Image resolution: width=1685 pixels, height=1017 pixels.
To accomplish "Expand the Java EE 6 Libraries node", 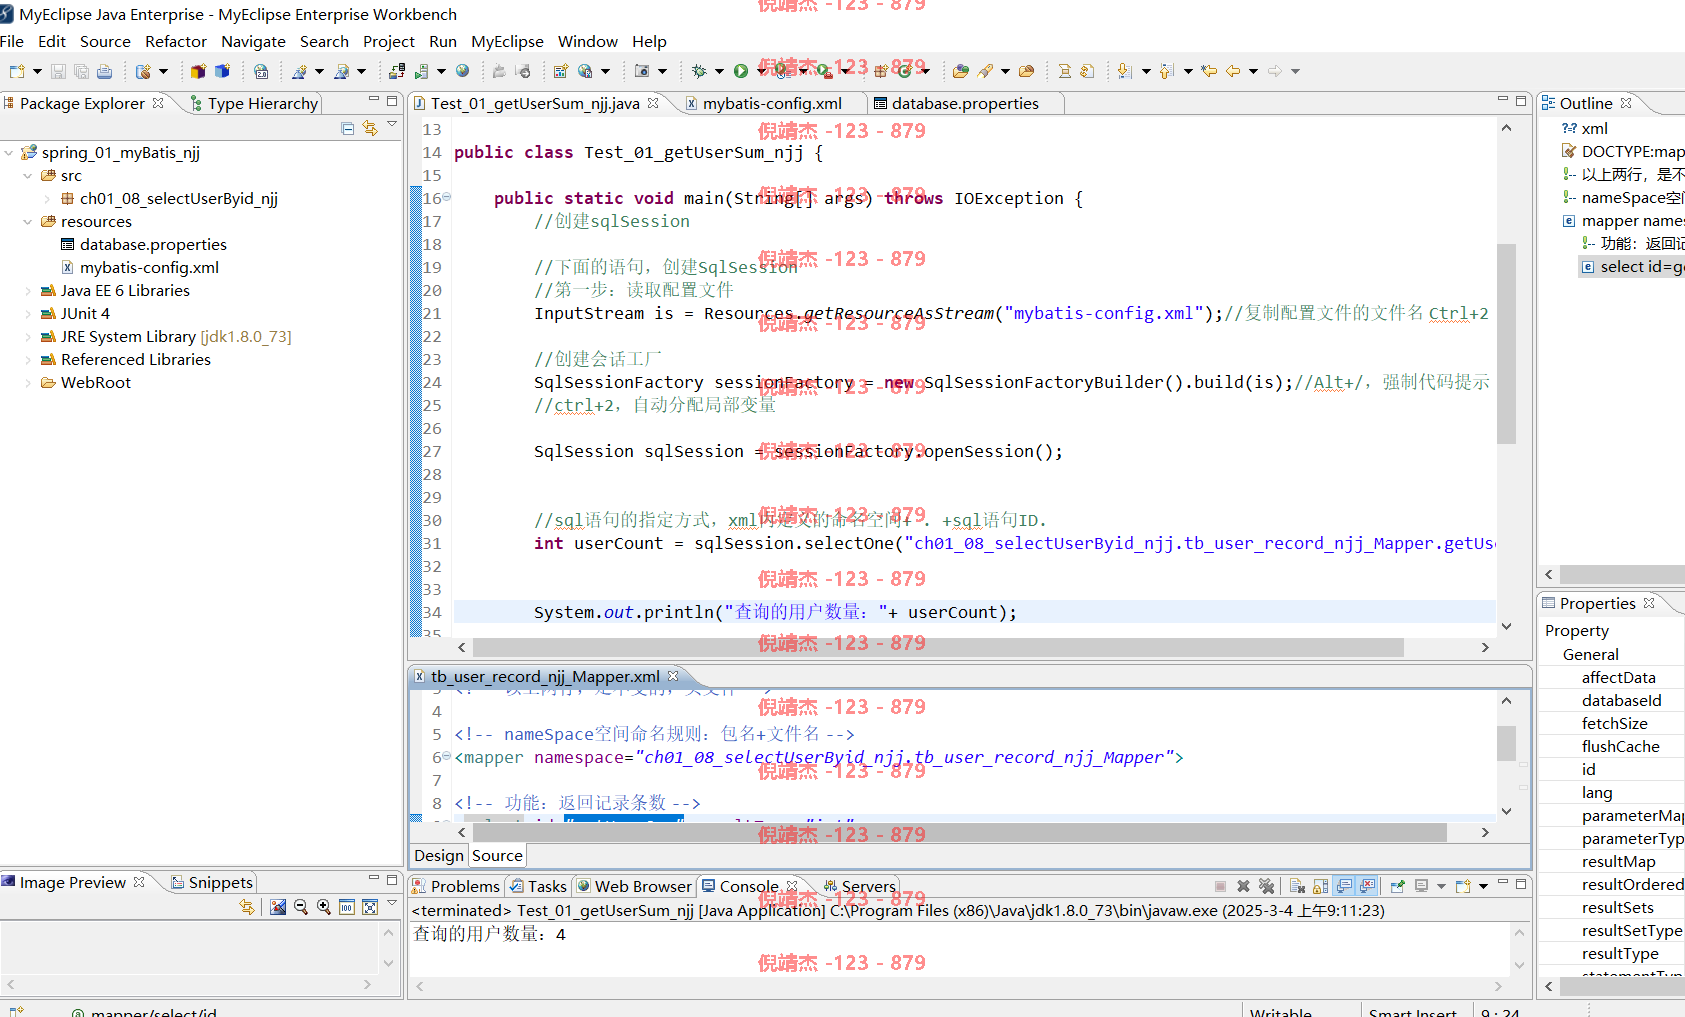I will click(x=28, y=291).
